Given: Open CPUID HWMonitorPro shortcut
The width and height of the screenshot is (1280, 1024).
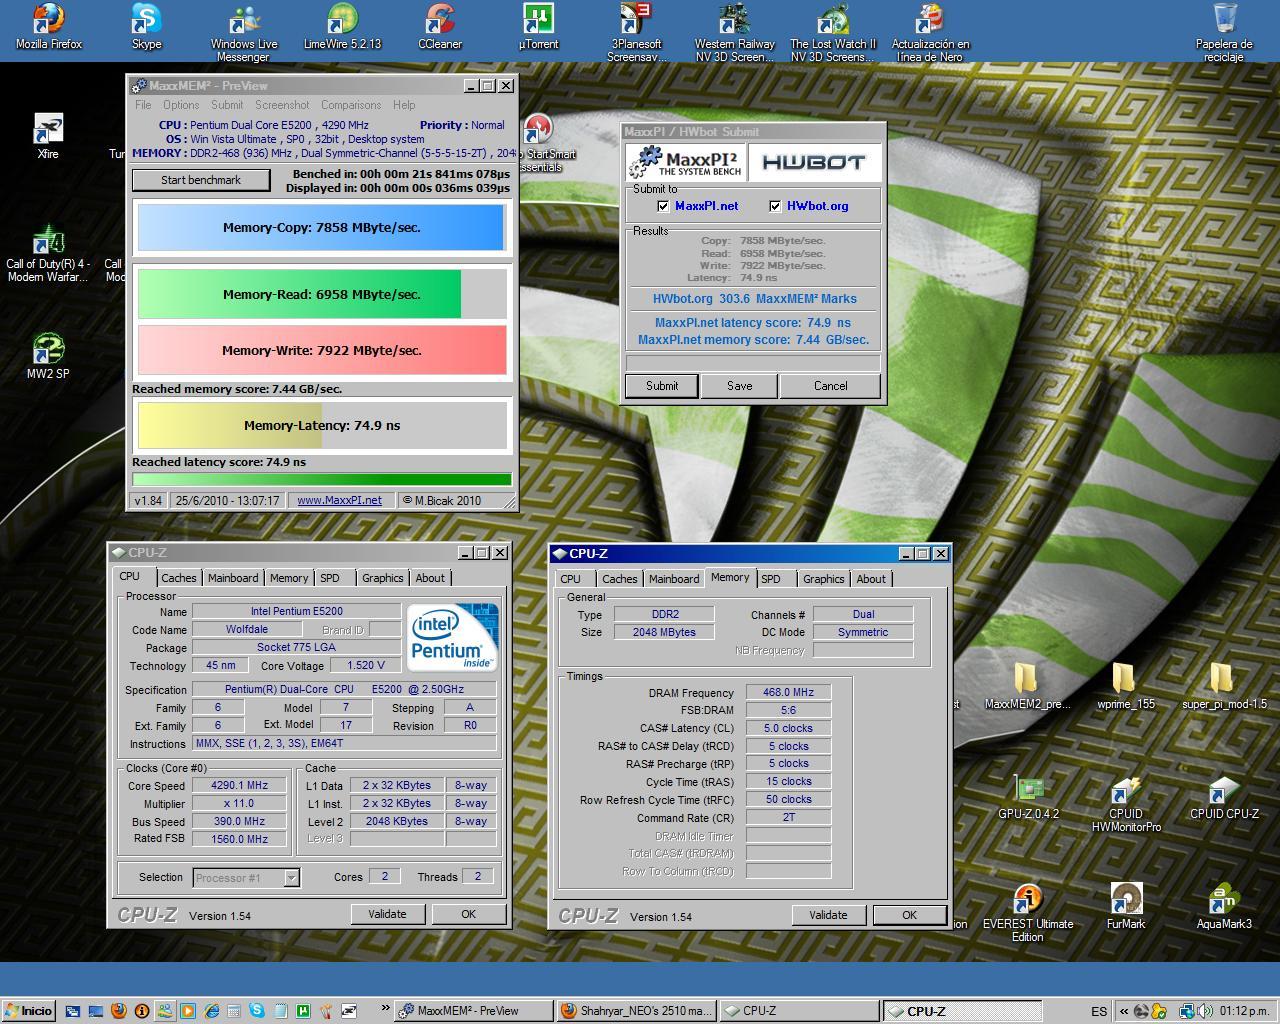Looking at the screenshot, I should click(x=1126, y=804).
